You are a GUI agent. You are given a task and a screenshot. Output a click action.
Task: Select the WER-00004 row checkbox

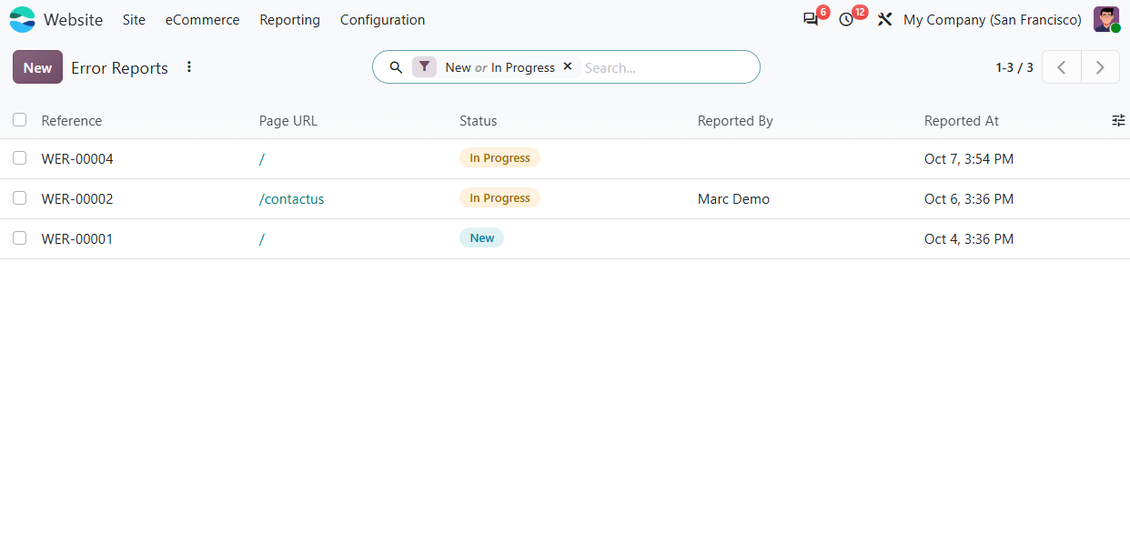click(19, 158)
